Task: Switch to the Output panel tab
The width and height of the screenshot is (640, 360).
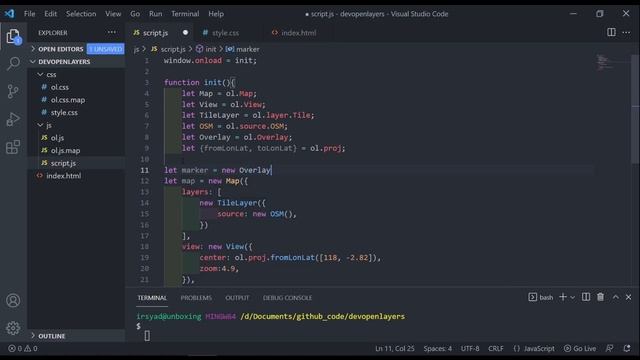Action: click(237, 298)
